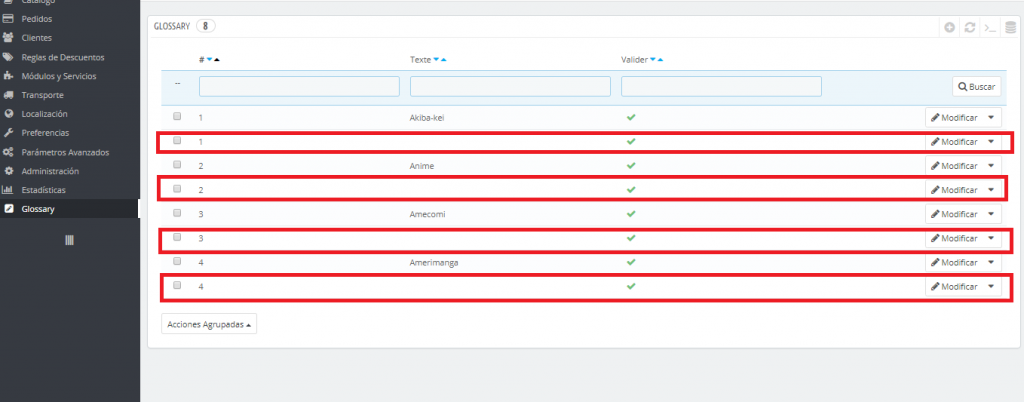Click Modificar for the Amerimanga entry
1024x402 pixels.
pyautogui.click(x=954, y=262)
